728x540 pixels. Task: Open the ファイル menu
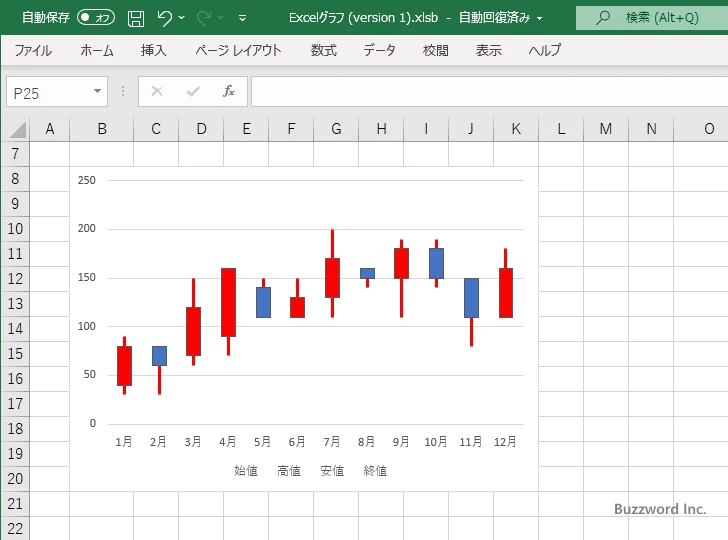point(33,50)
